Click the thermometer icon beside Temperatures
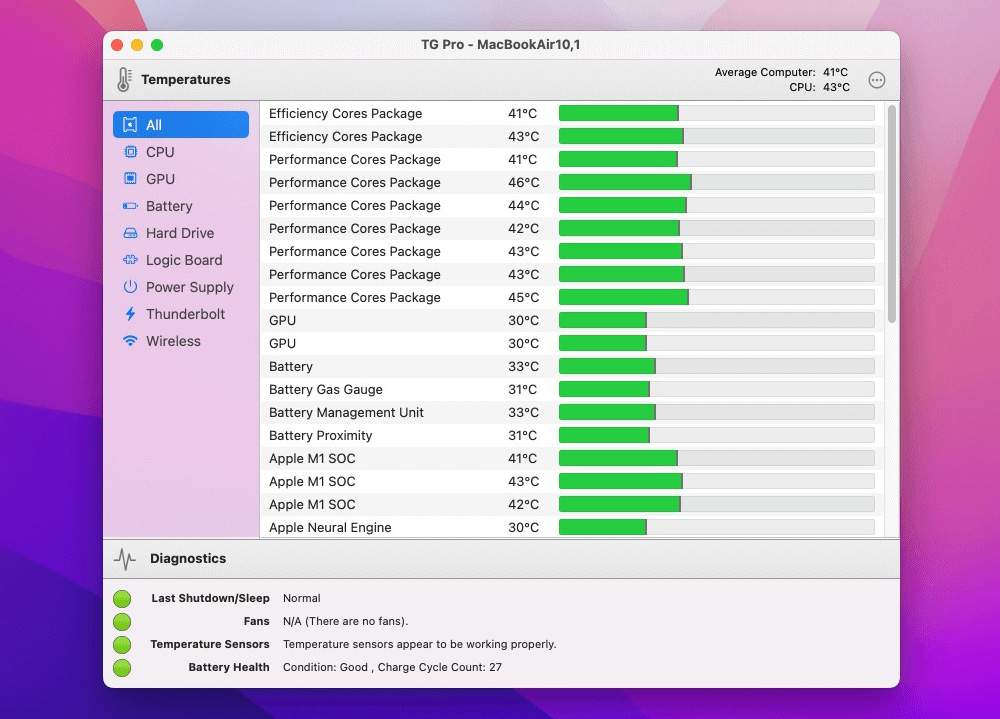This screenshot has width=1000, height=719. pos(124,80)
